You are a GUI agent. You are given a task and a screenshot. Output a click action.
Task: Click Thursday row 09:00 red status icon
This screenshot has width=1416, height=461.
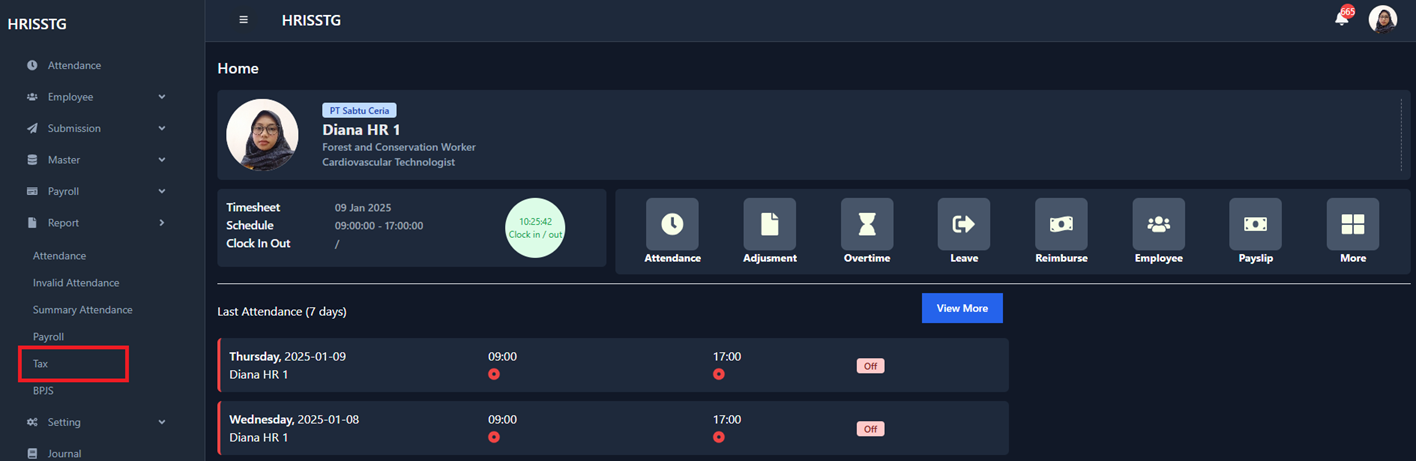[x=494, y=374]
